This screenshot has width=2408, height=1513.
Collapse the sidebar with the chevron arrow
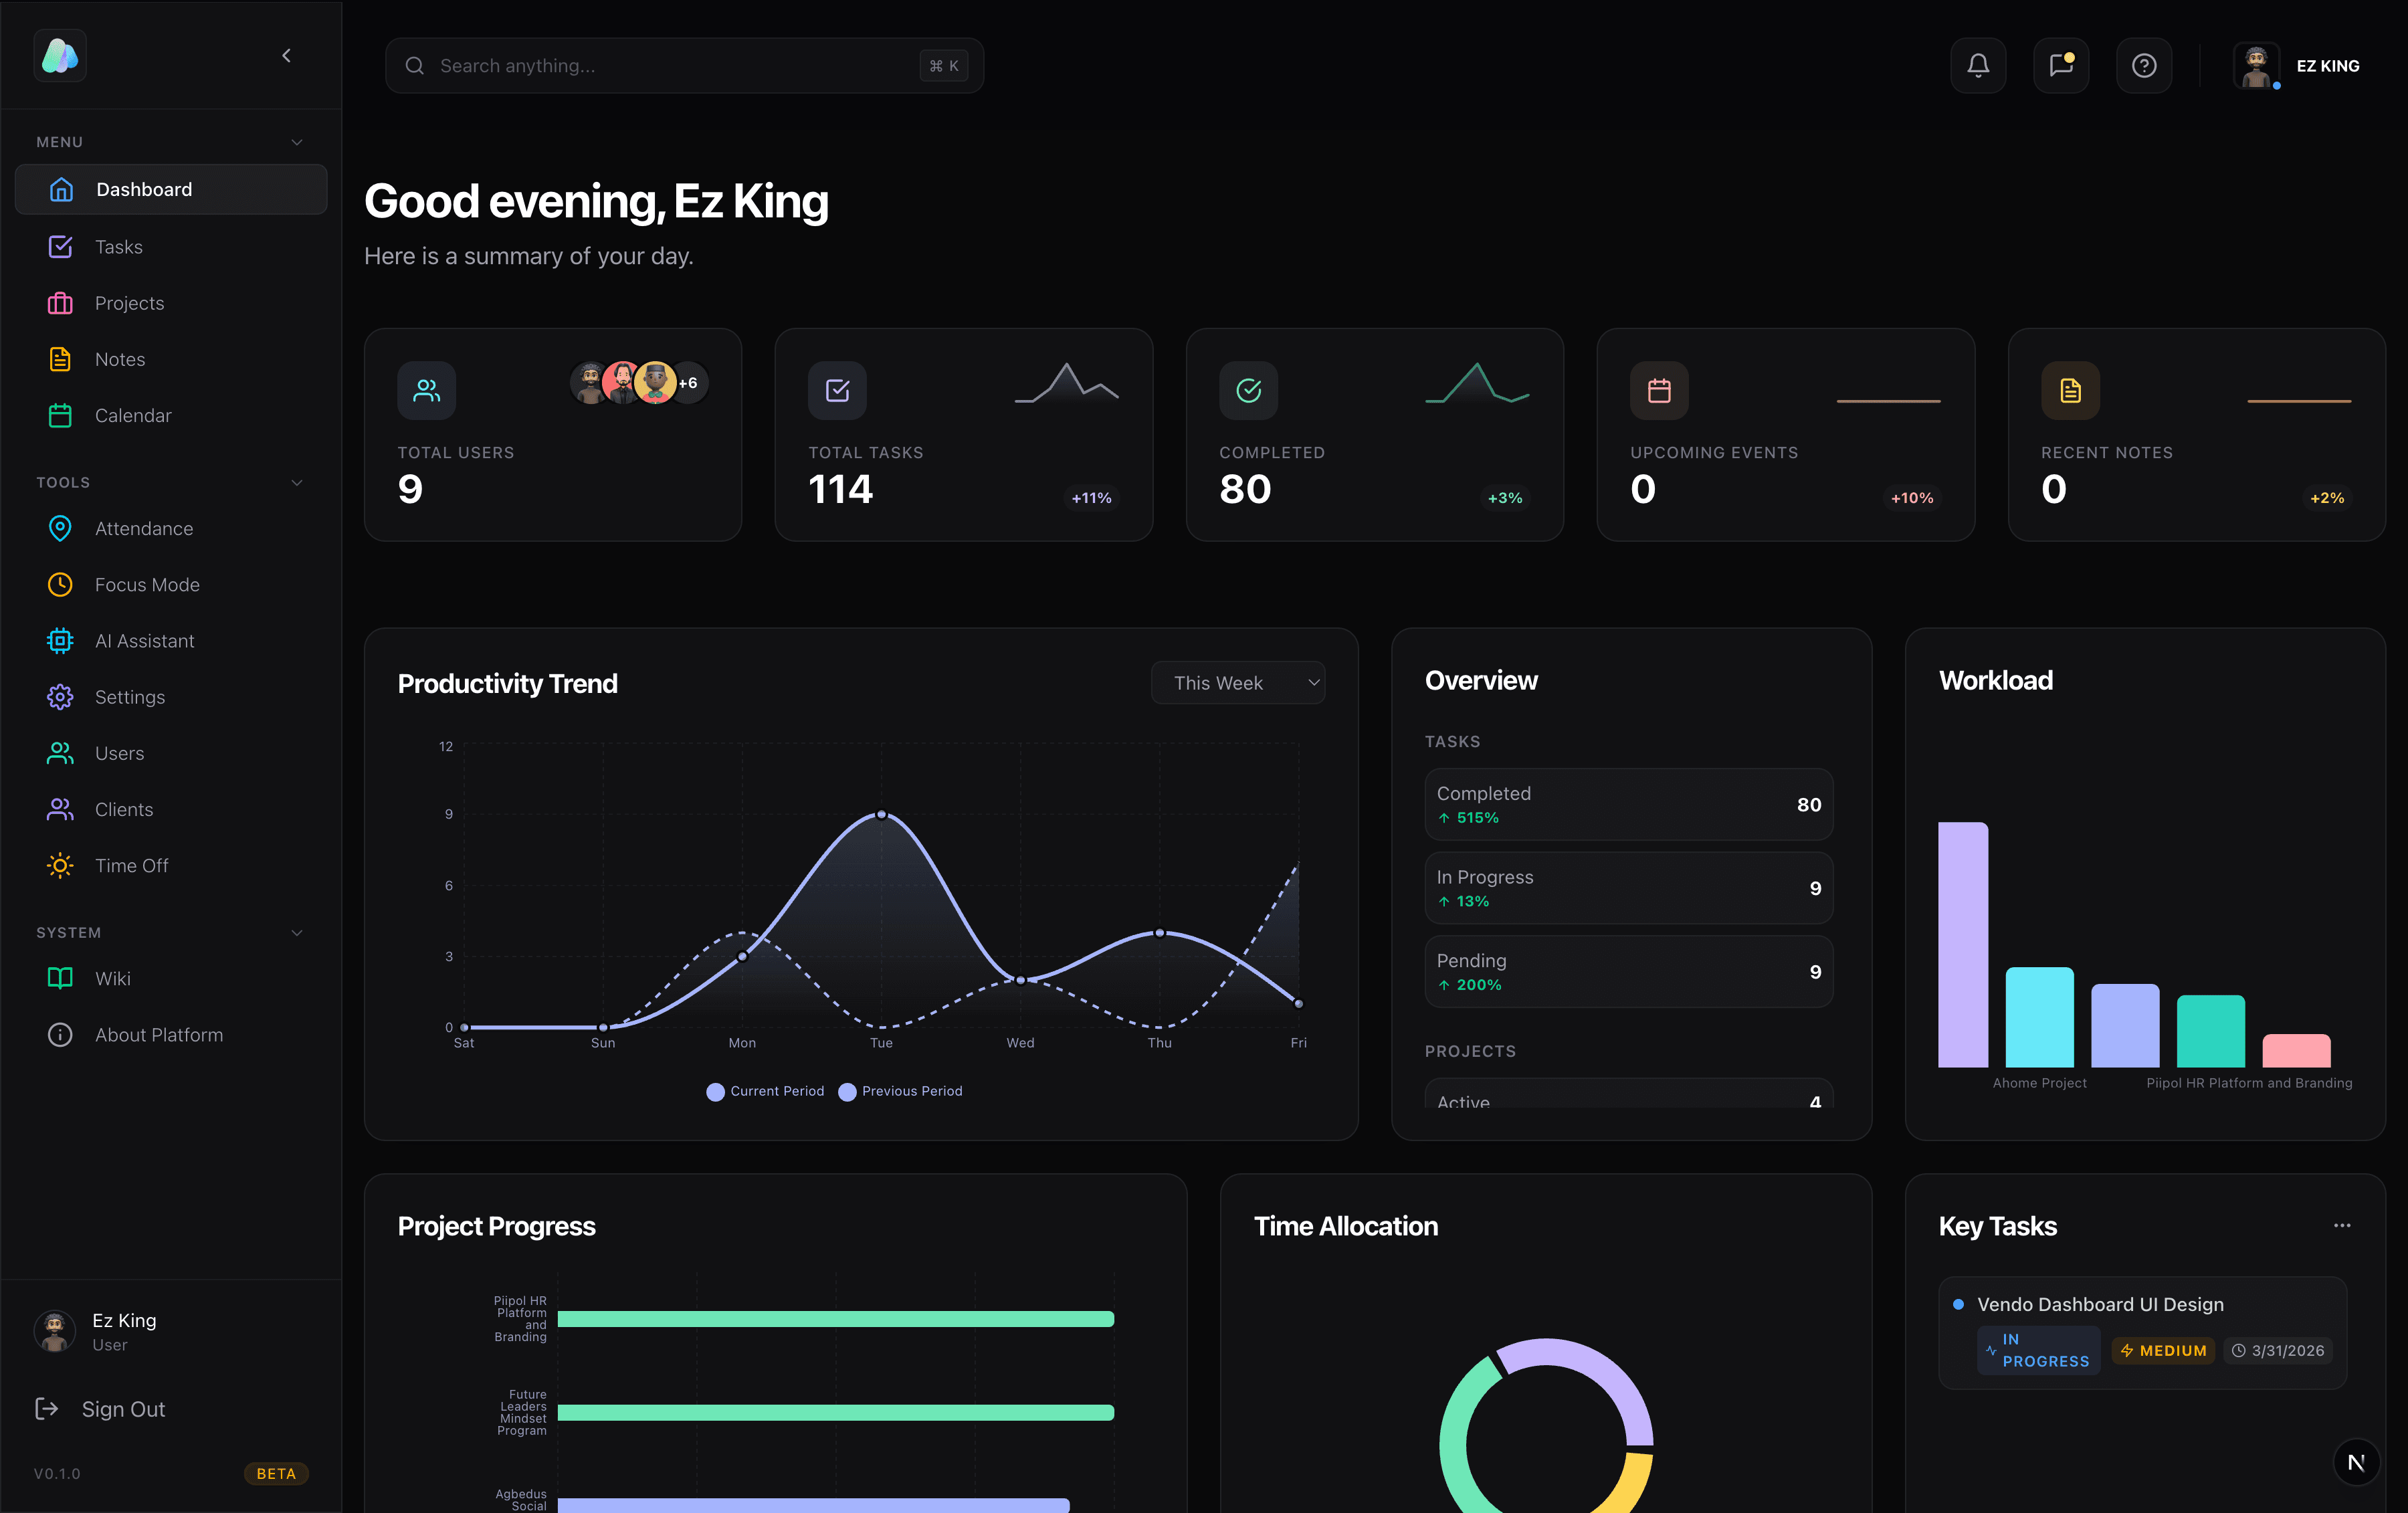coord(287,56)
